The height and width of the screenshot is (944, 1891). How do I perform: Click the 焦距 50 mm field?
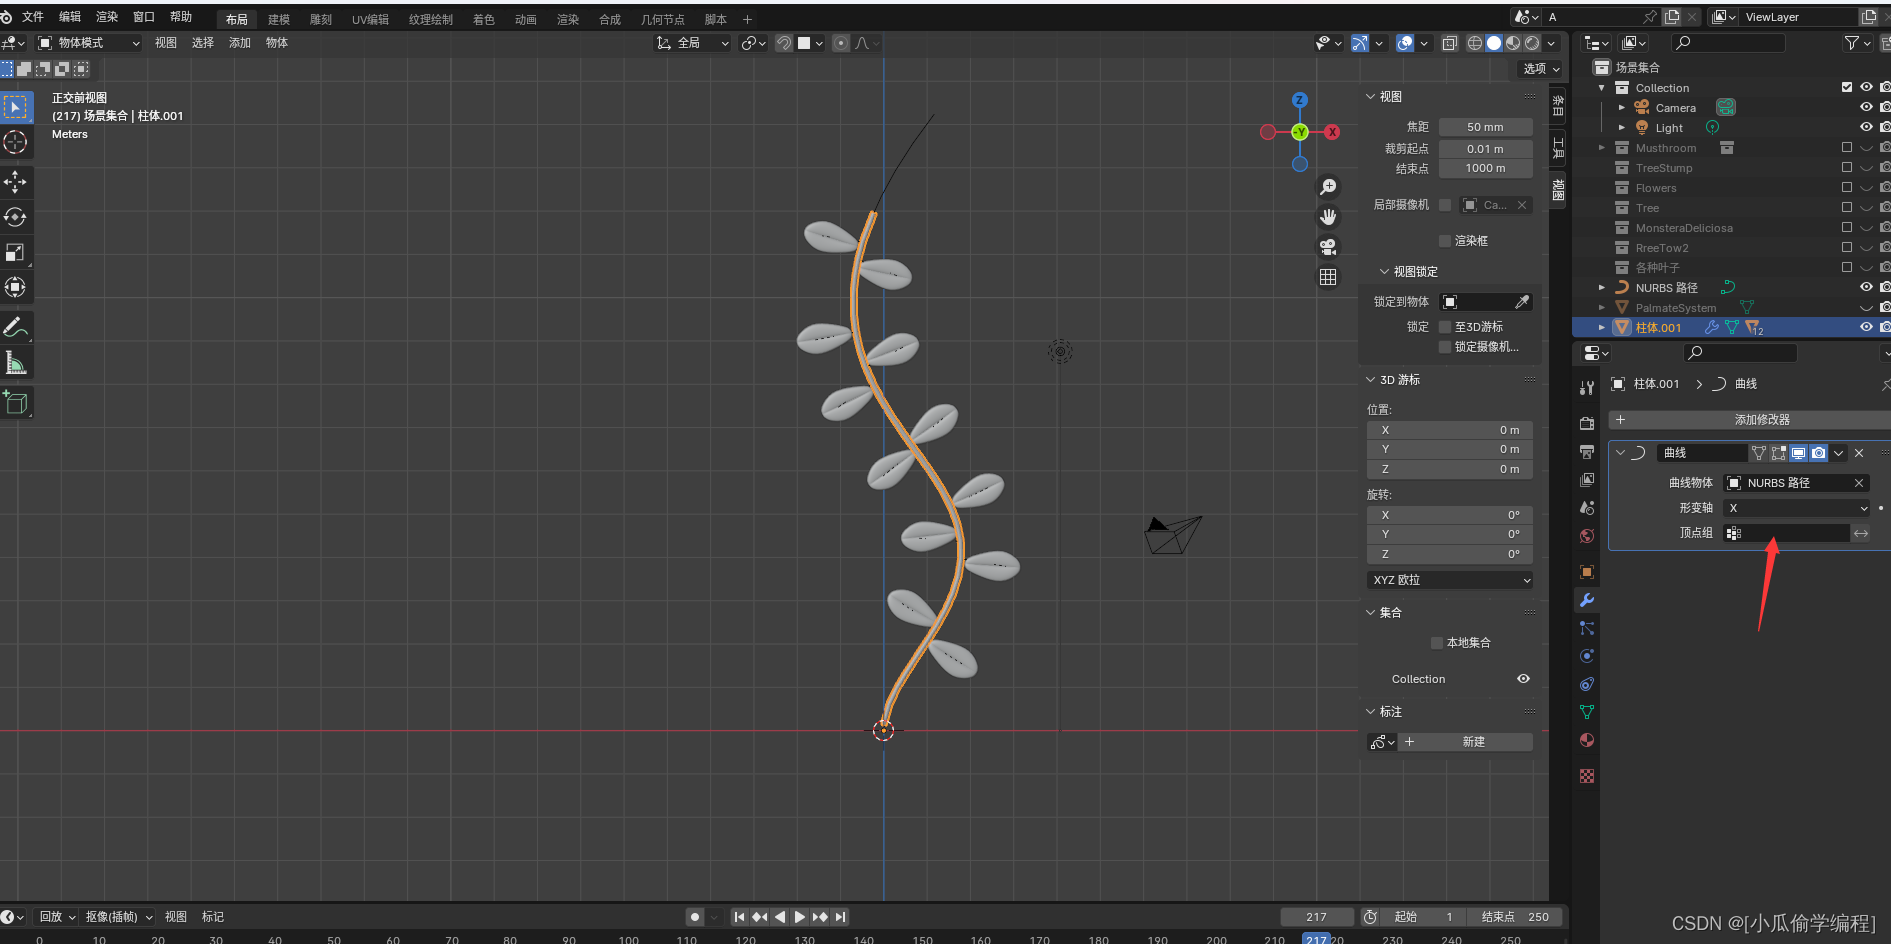point(1485,127)
